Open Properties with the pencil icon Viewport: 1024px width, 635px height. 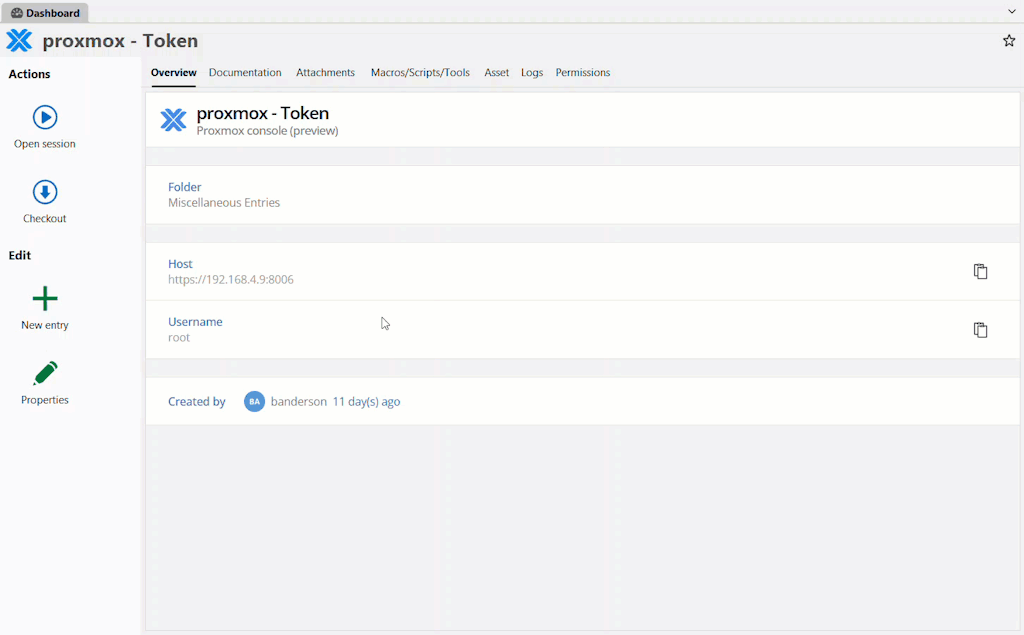(x=45, y=374)
